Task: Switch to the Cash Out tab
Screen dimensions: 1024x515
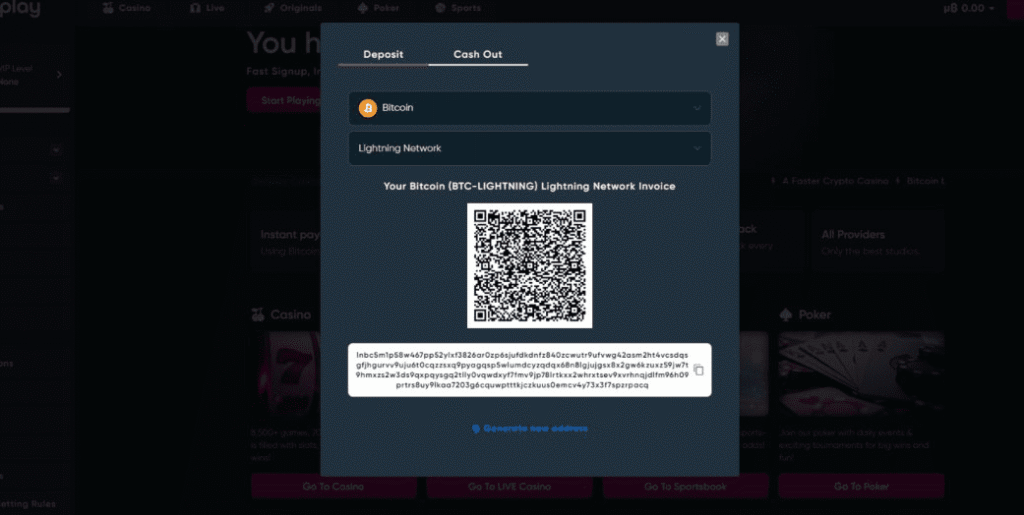Action: click(x=478, y=54)
